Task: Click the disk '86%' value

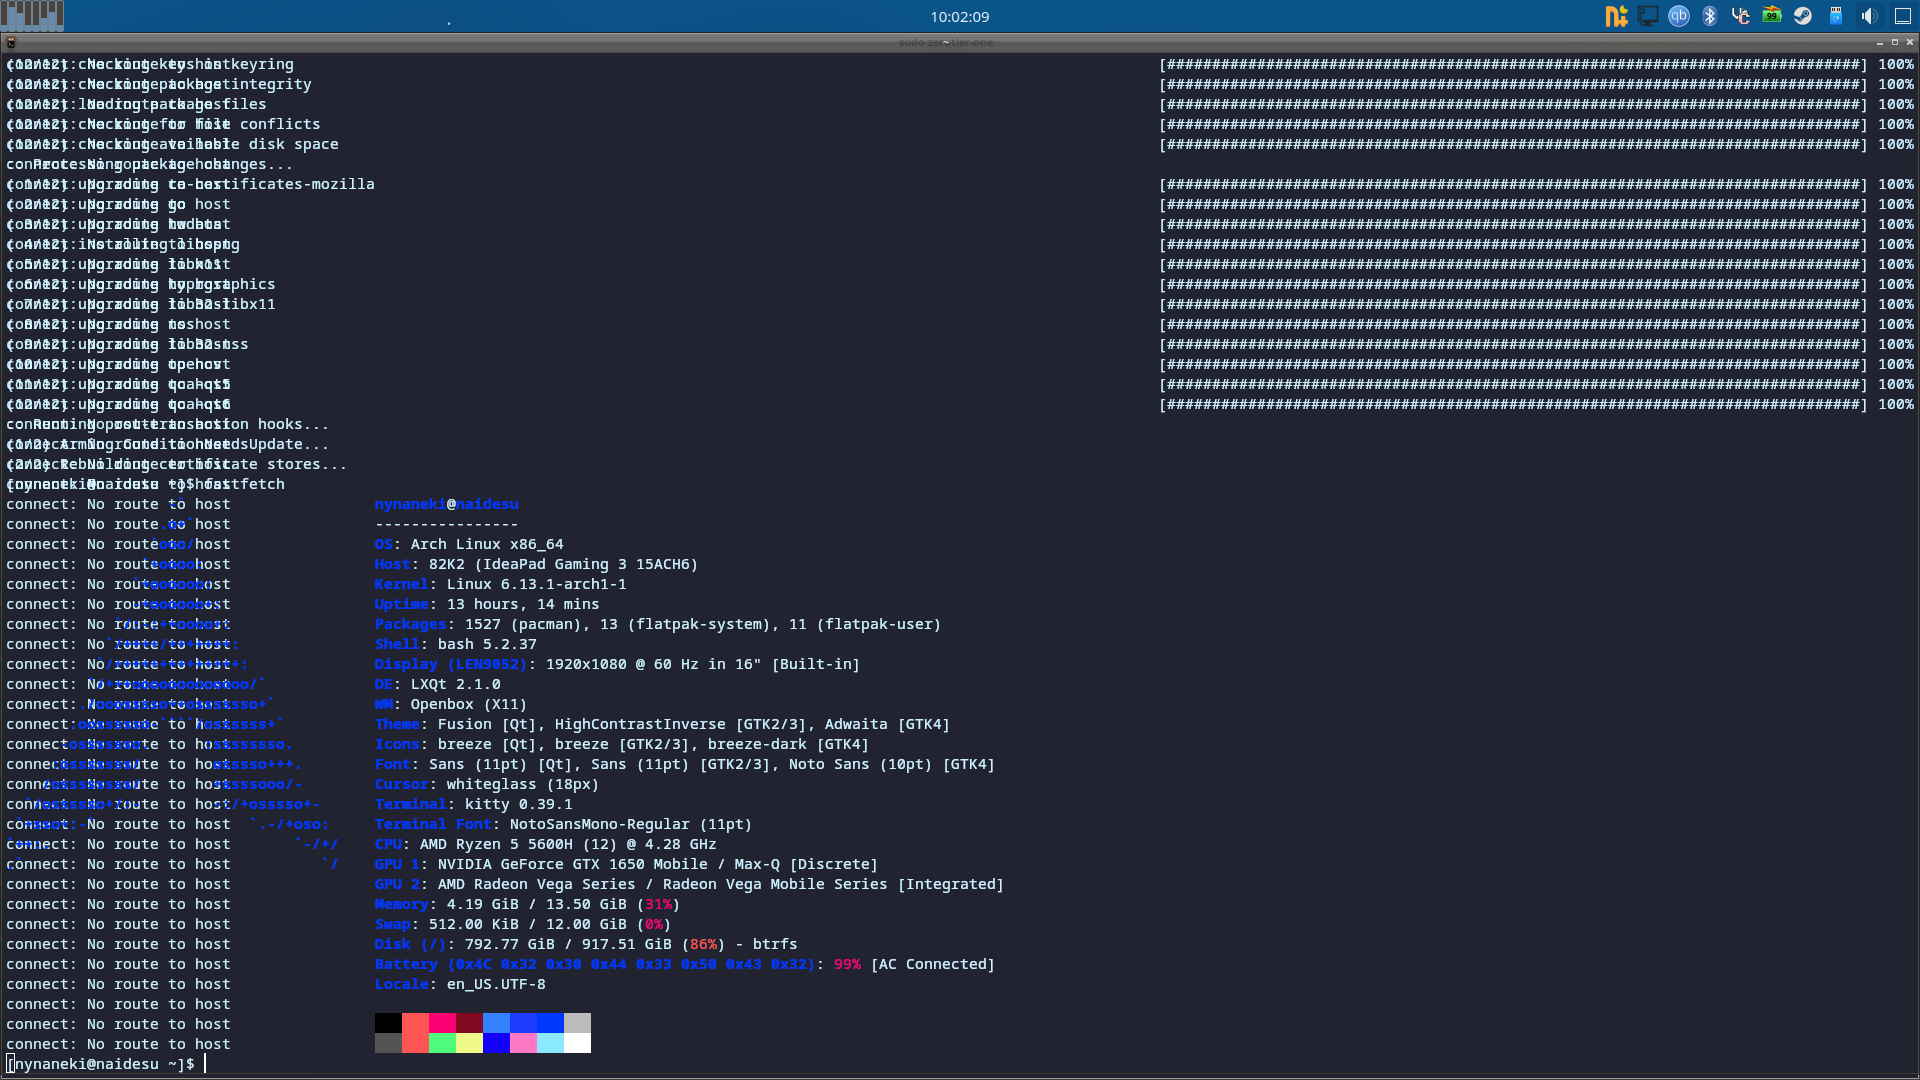Action: click(x=703, y=944)
